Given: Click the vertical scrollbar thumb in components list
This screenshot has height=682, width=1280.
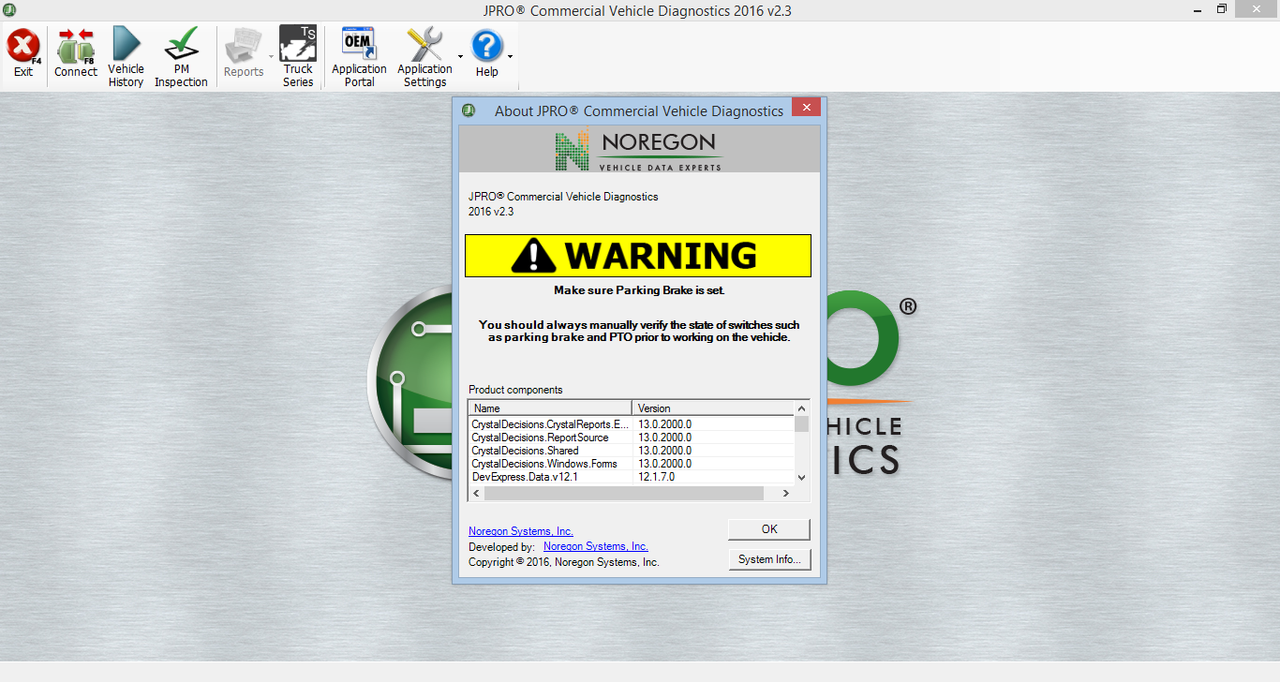Looking at the screenshot, I should (x=801, y=424).
